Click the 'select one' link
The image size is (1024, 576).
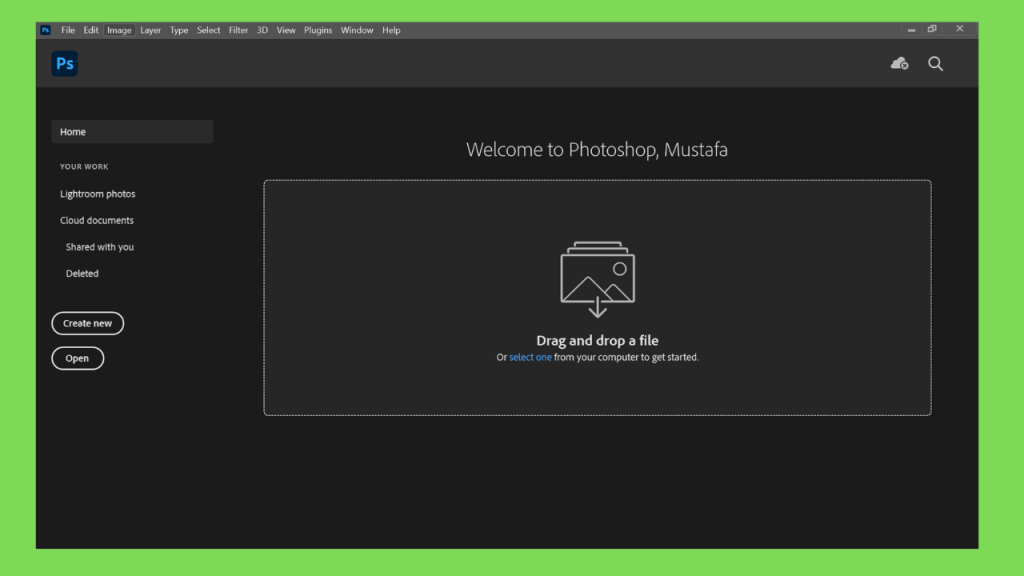530,357
